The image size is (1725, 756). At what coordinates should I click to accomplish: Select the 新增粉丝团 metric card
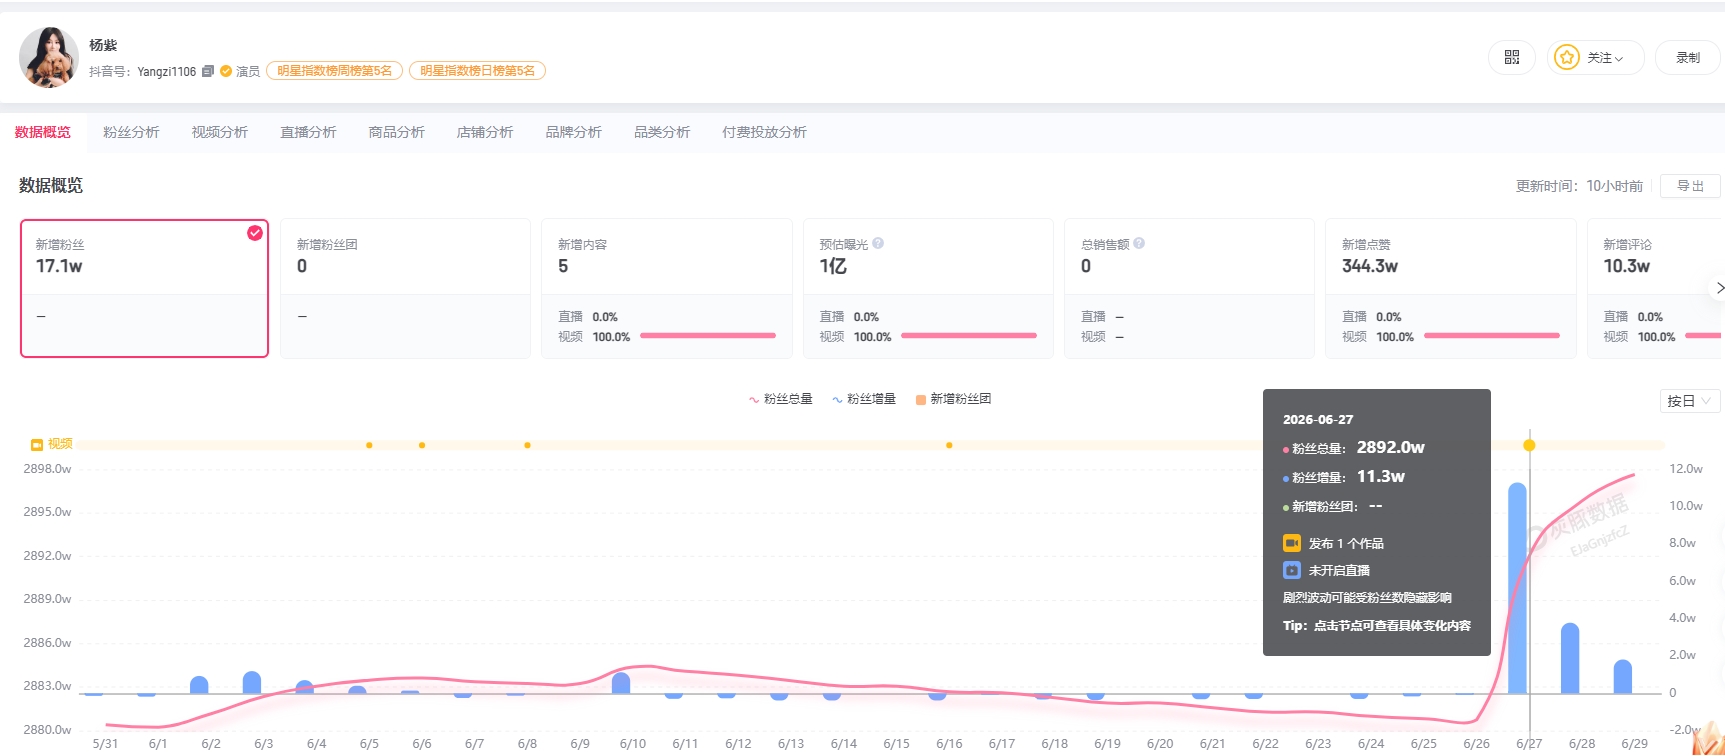coord(405,288)
